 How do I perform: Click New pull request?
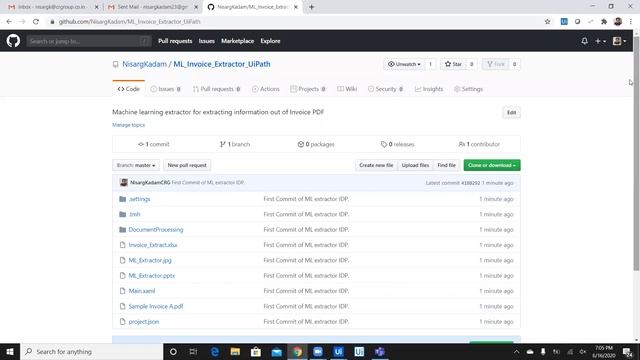click(187, 165)
